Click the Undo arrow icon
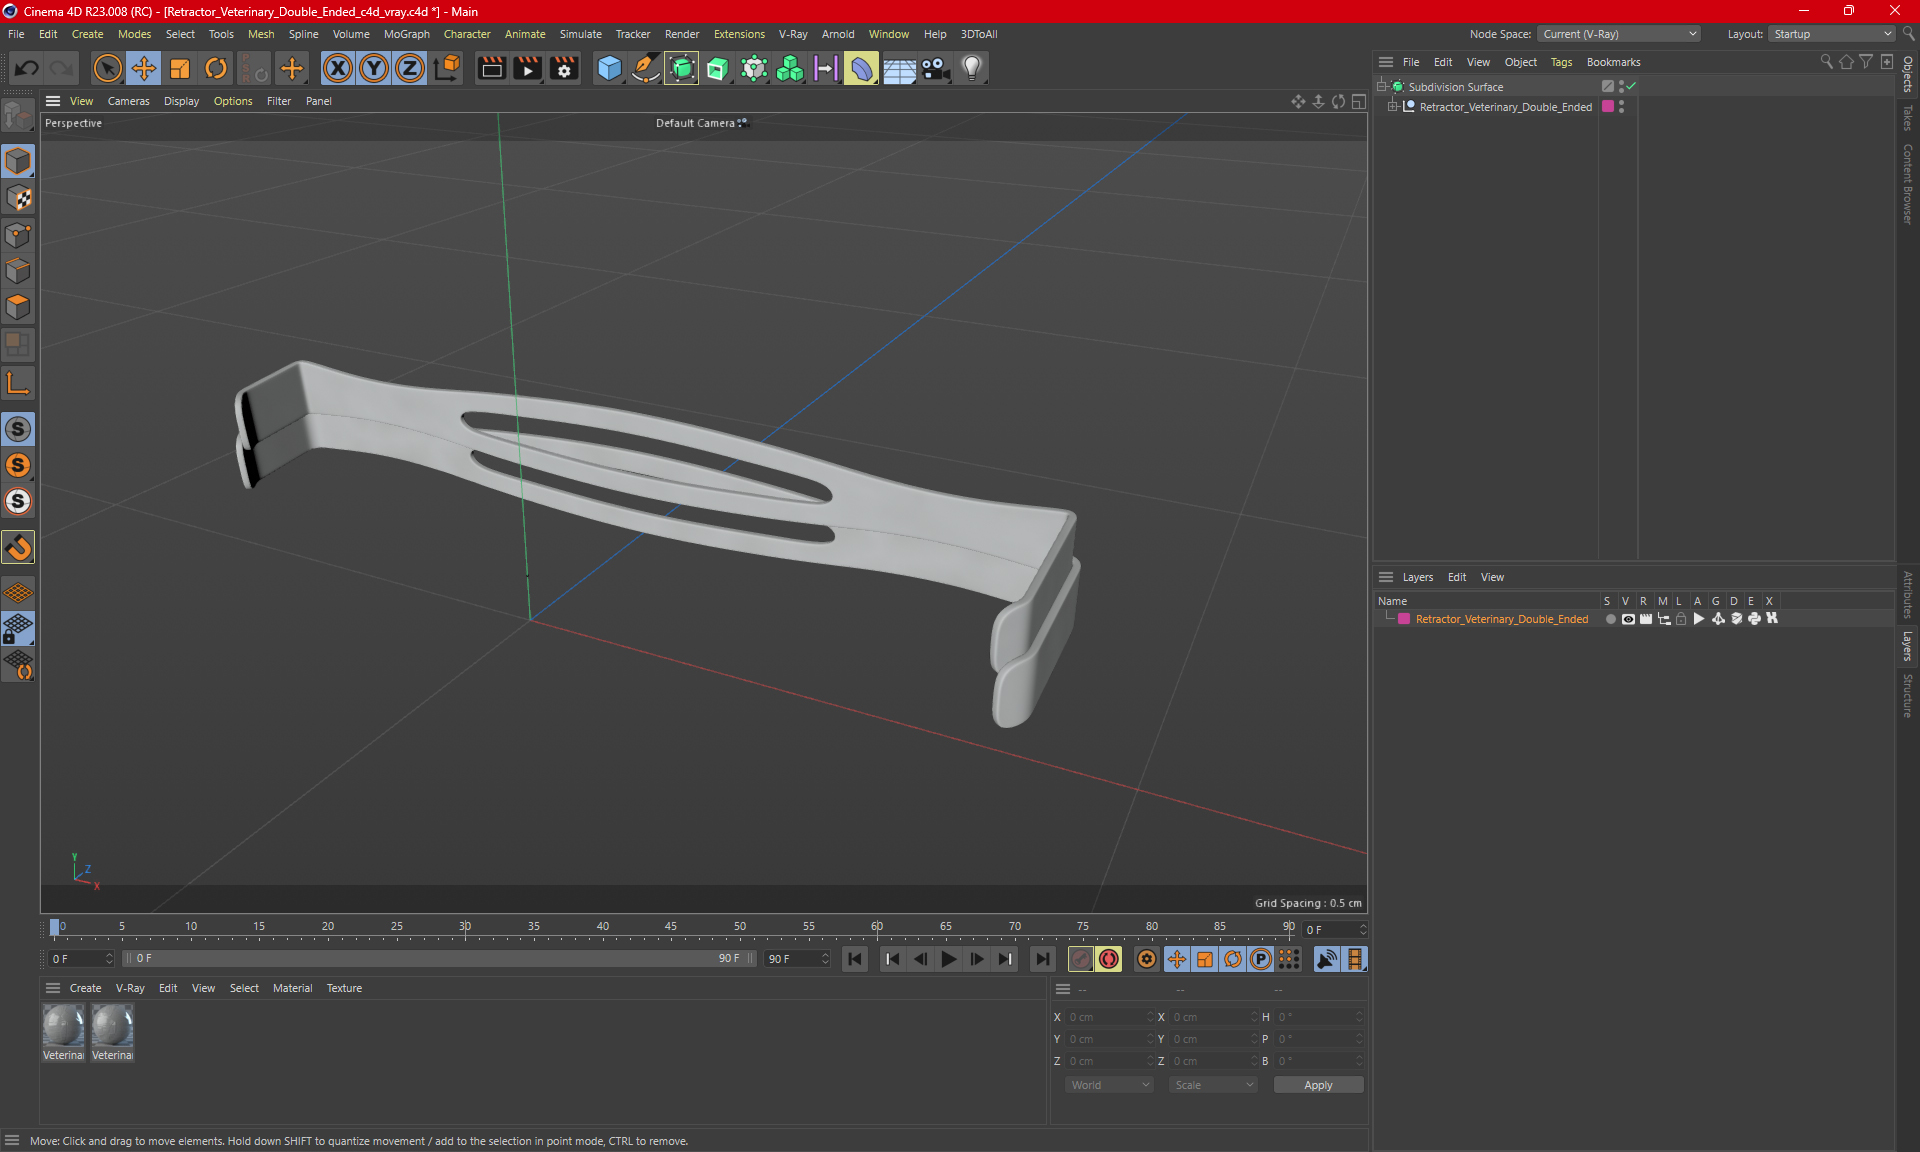Screen dimensions: 1920x1152 (x=27, y=68)
